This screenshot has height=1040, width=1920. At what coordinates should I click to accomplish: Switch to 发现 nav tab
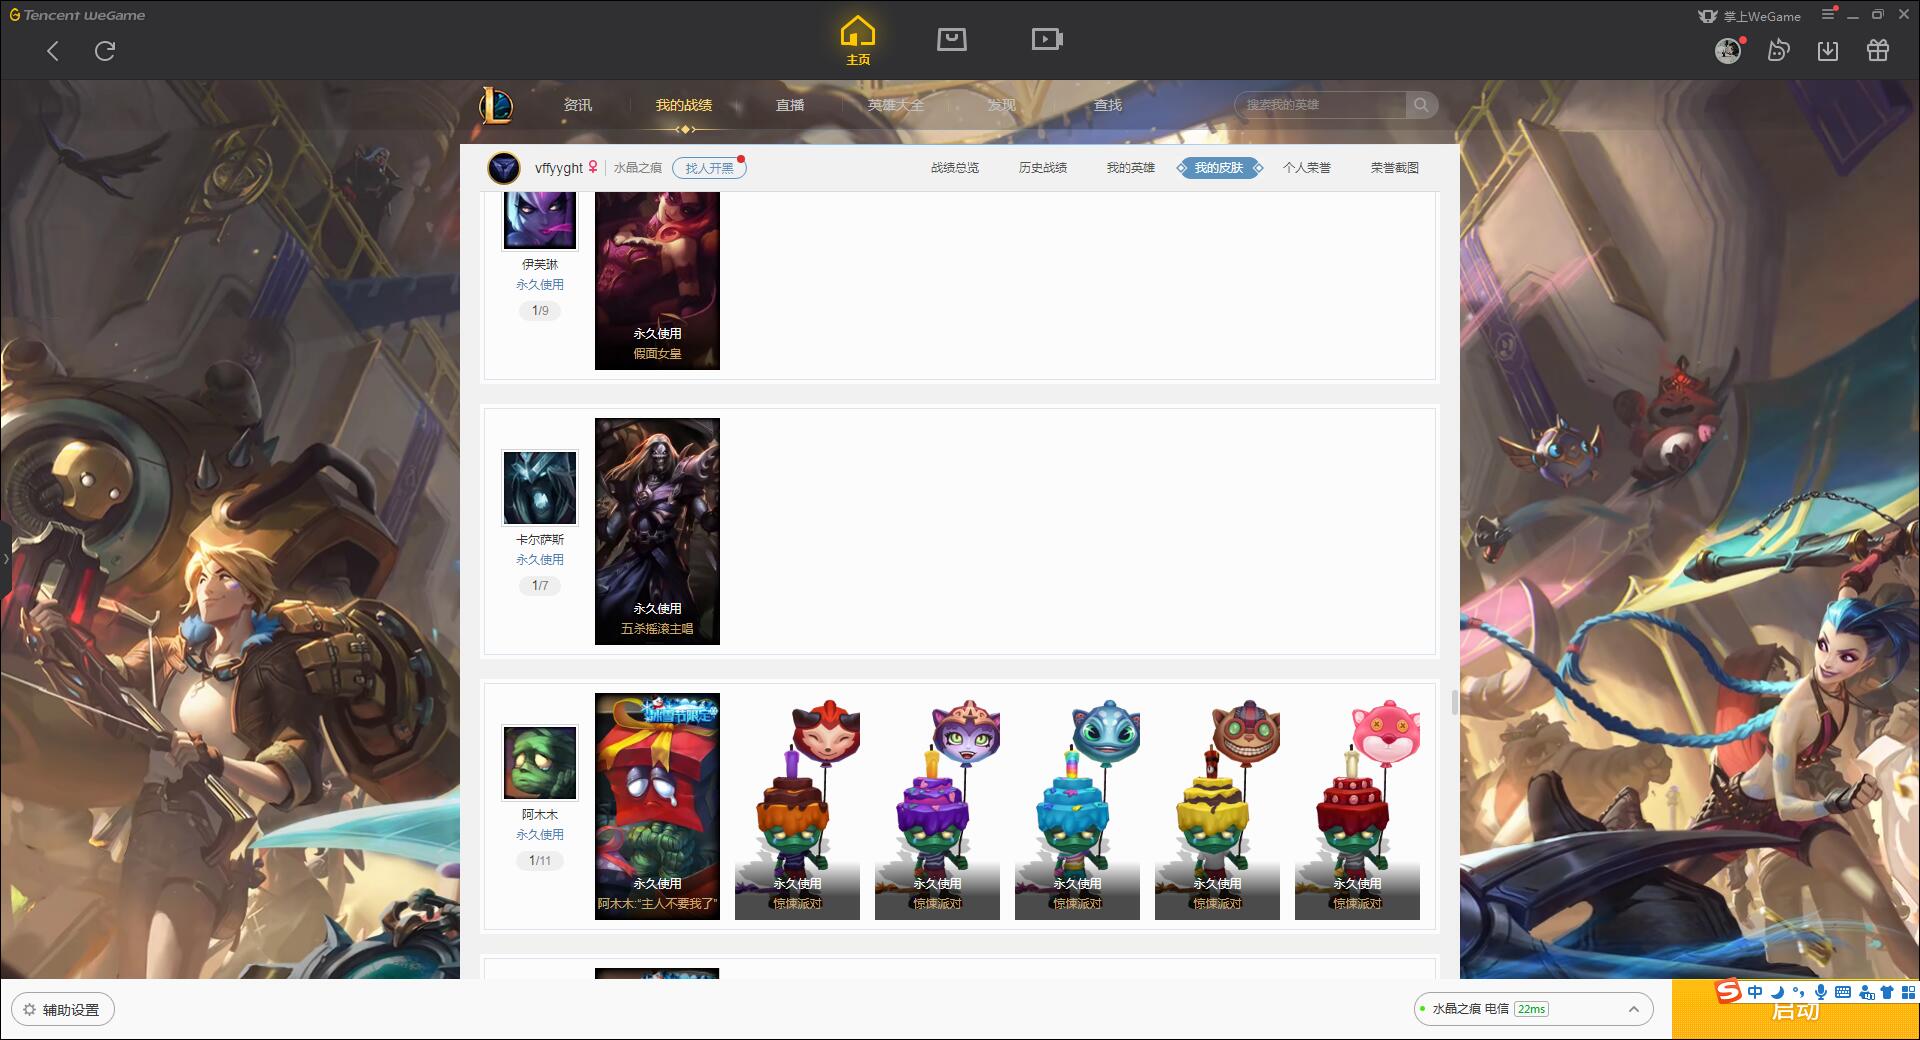(1002, 105)
